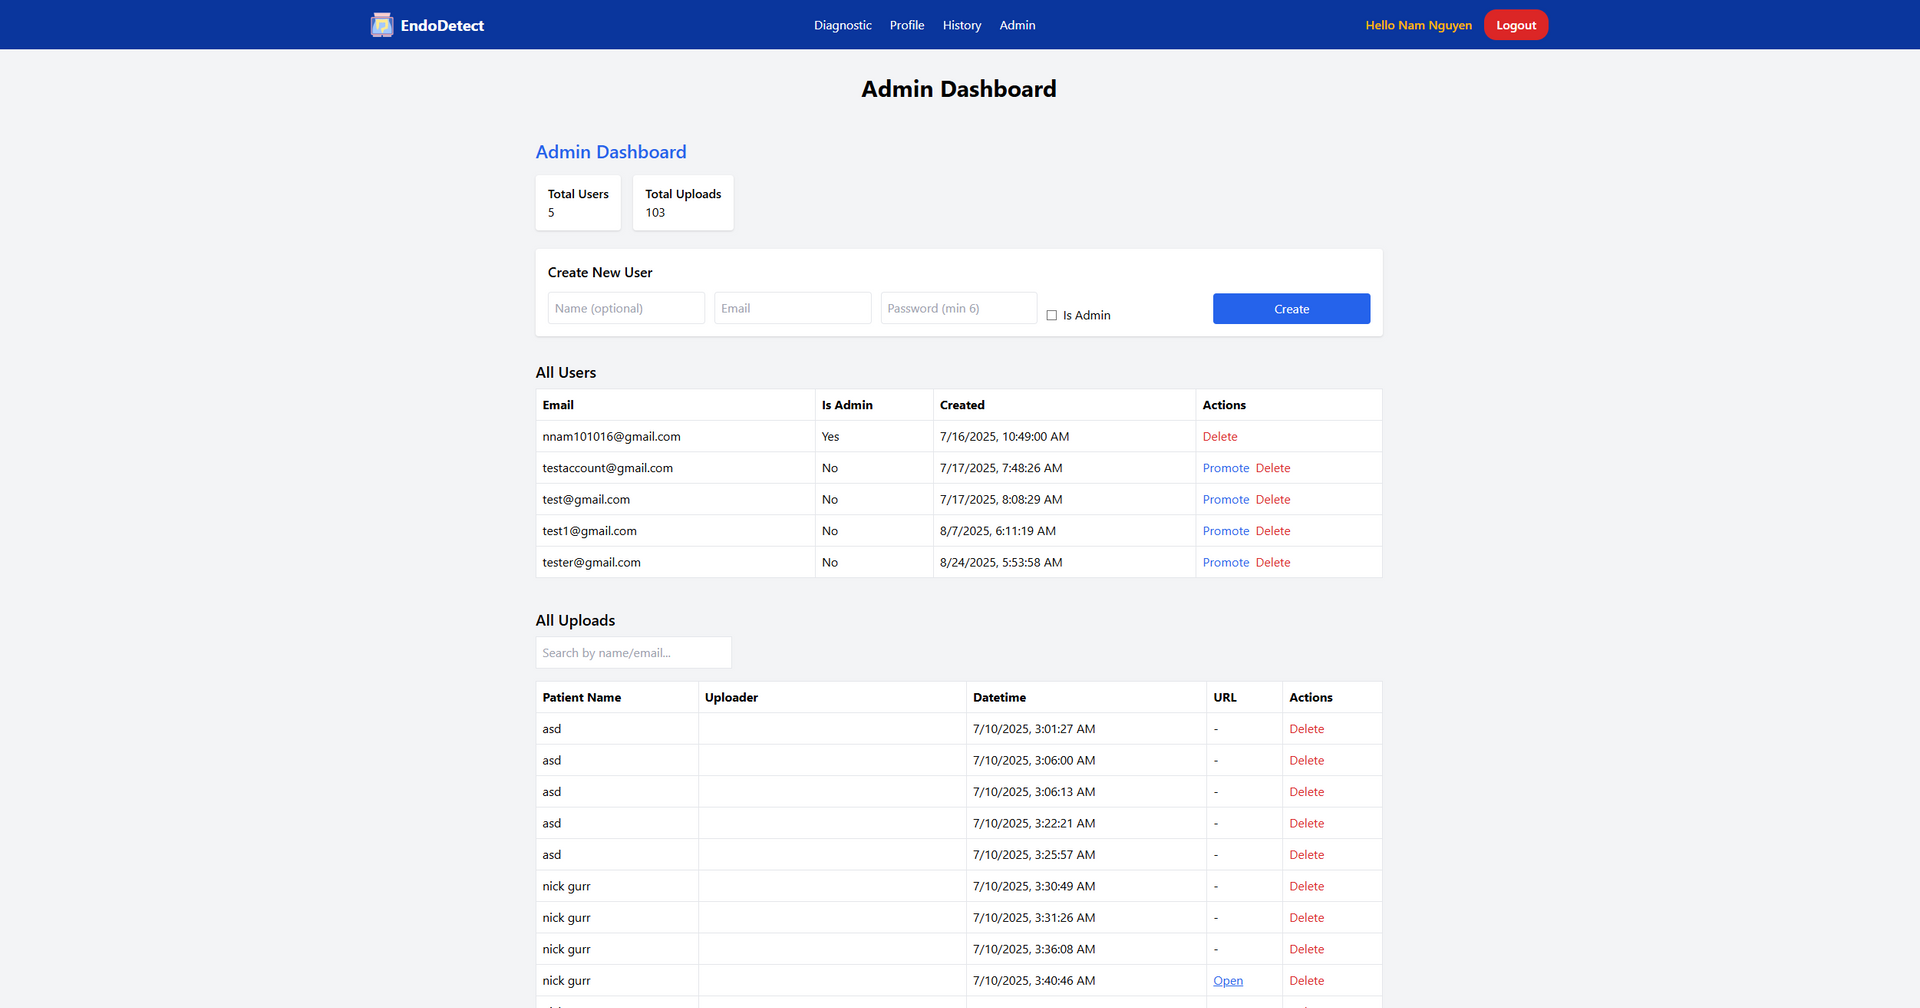
Task: Select the Admin nav item
Action: point(1017,25)
